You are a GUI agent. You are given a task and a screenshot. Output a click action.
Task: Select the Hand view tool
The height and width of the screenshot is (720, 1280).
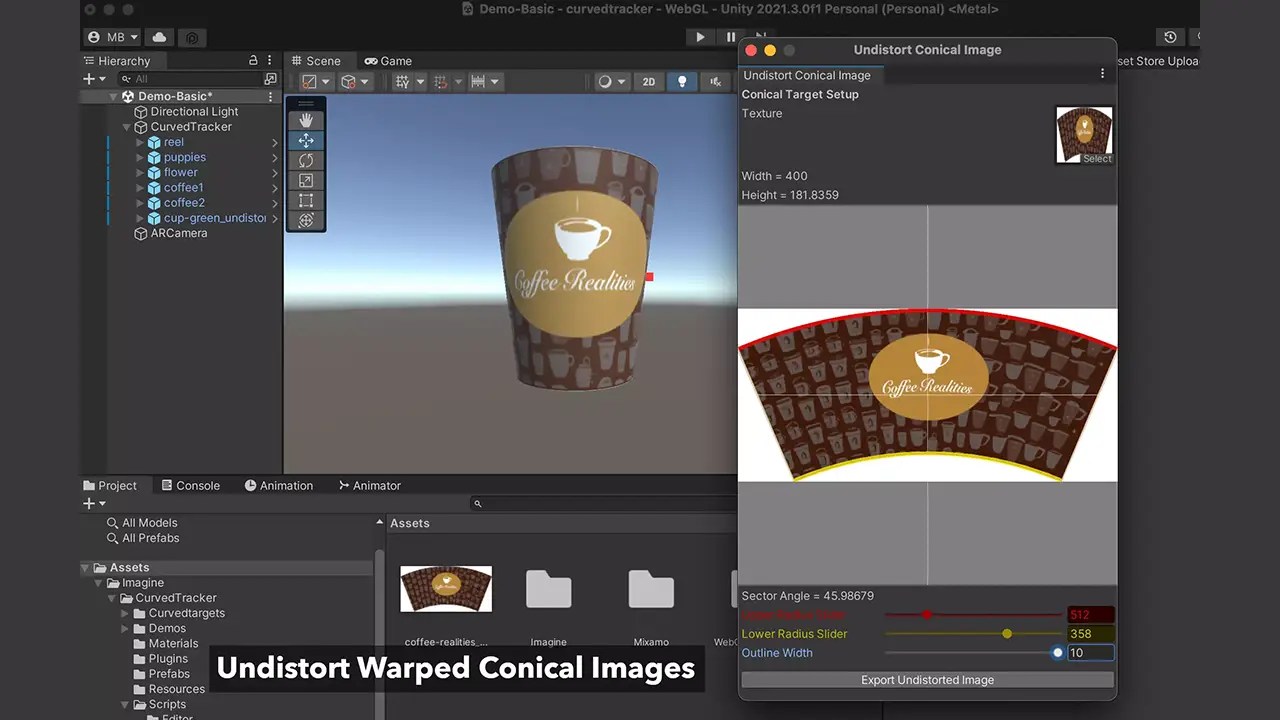[306, 120]
